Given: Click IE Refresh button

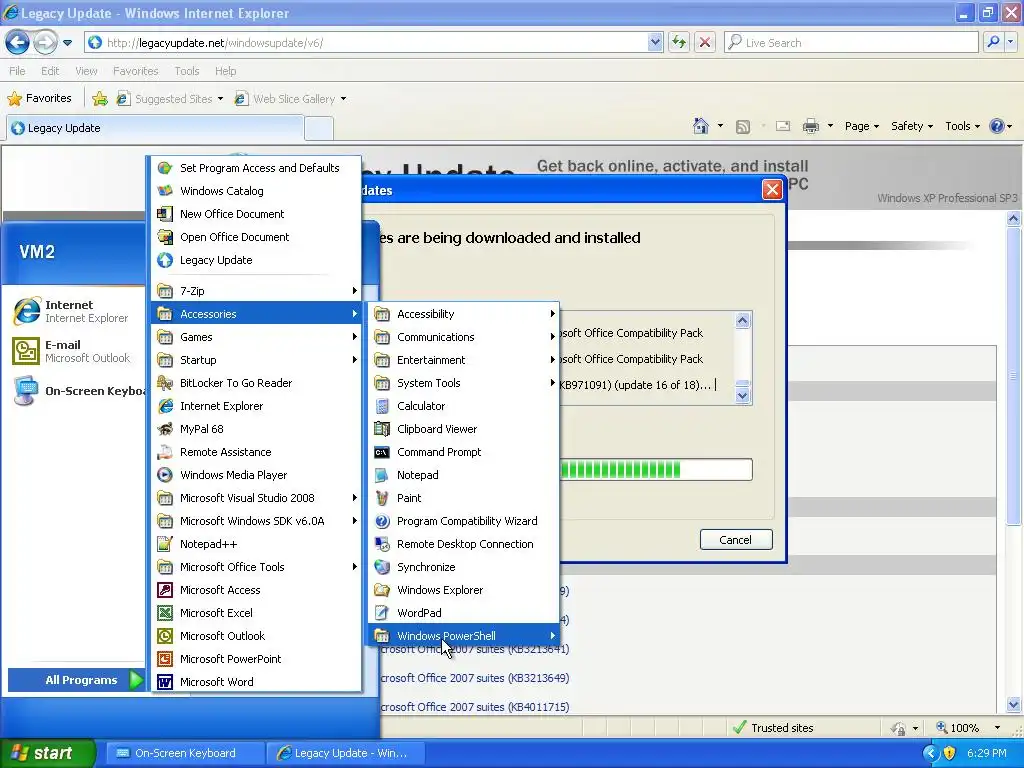Looking at the screenshot, I should (679, 42).
